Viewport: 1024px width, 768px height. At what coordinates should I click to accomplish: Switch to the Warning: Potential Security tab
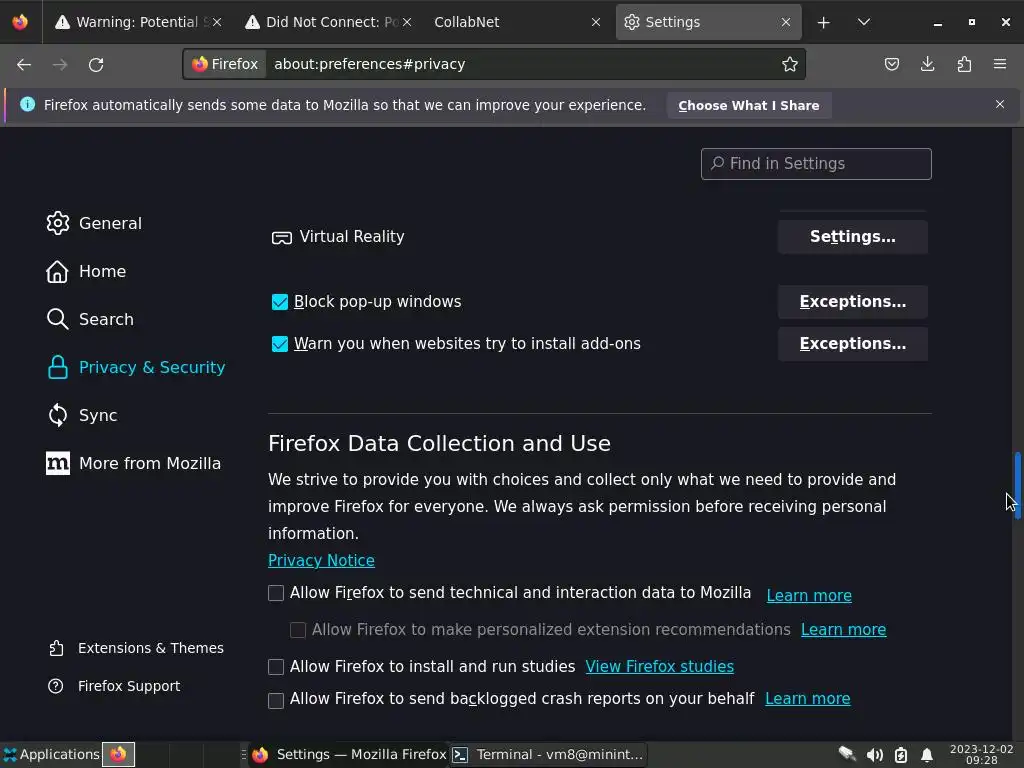pos(138,22)
